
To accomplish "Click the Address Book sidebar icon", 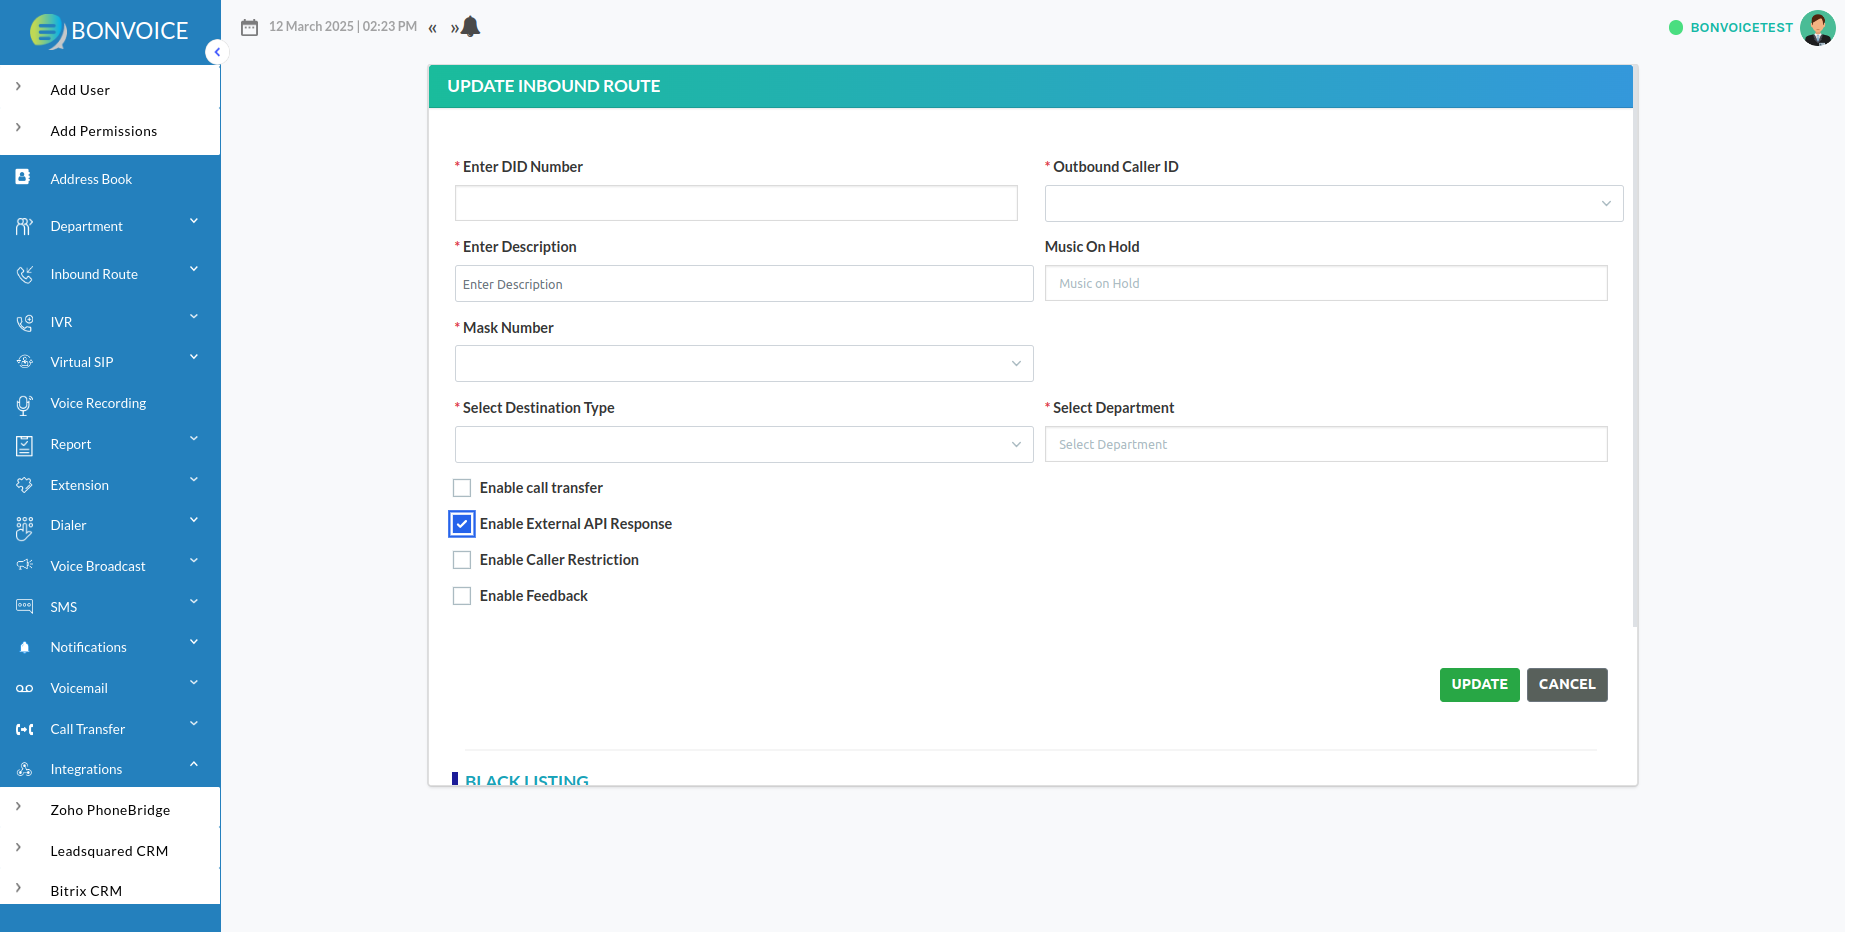I will click(23, 178).
